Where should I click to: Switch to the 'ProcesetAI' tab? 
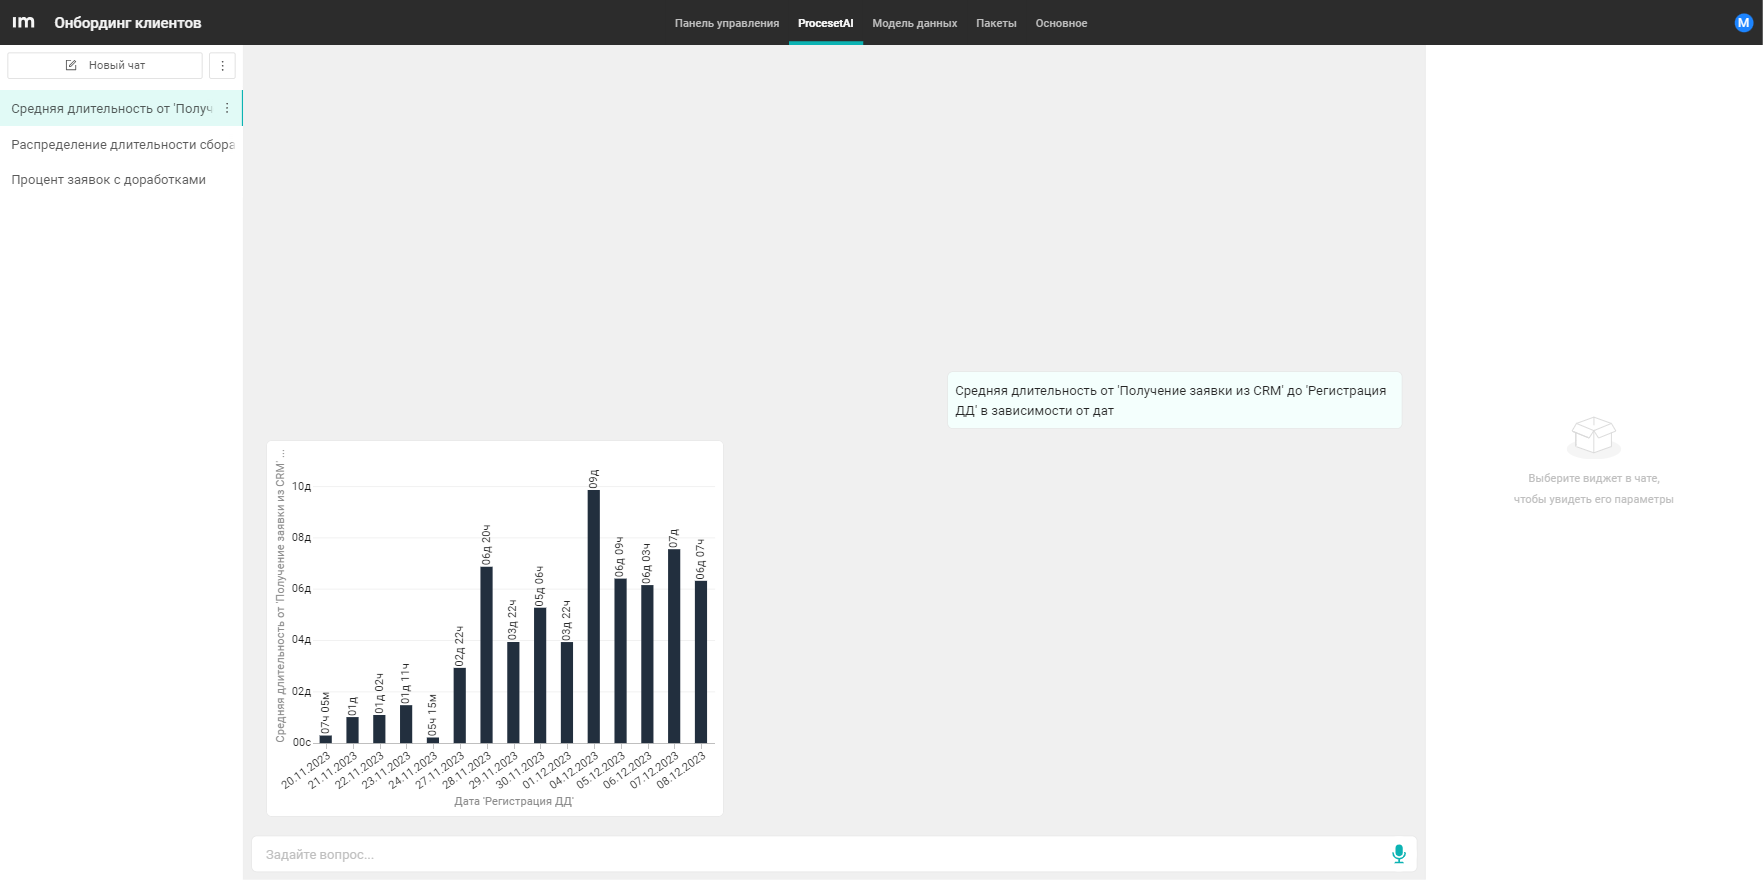point(825,23)
